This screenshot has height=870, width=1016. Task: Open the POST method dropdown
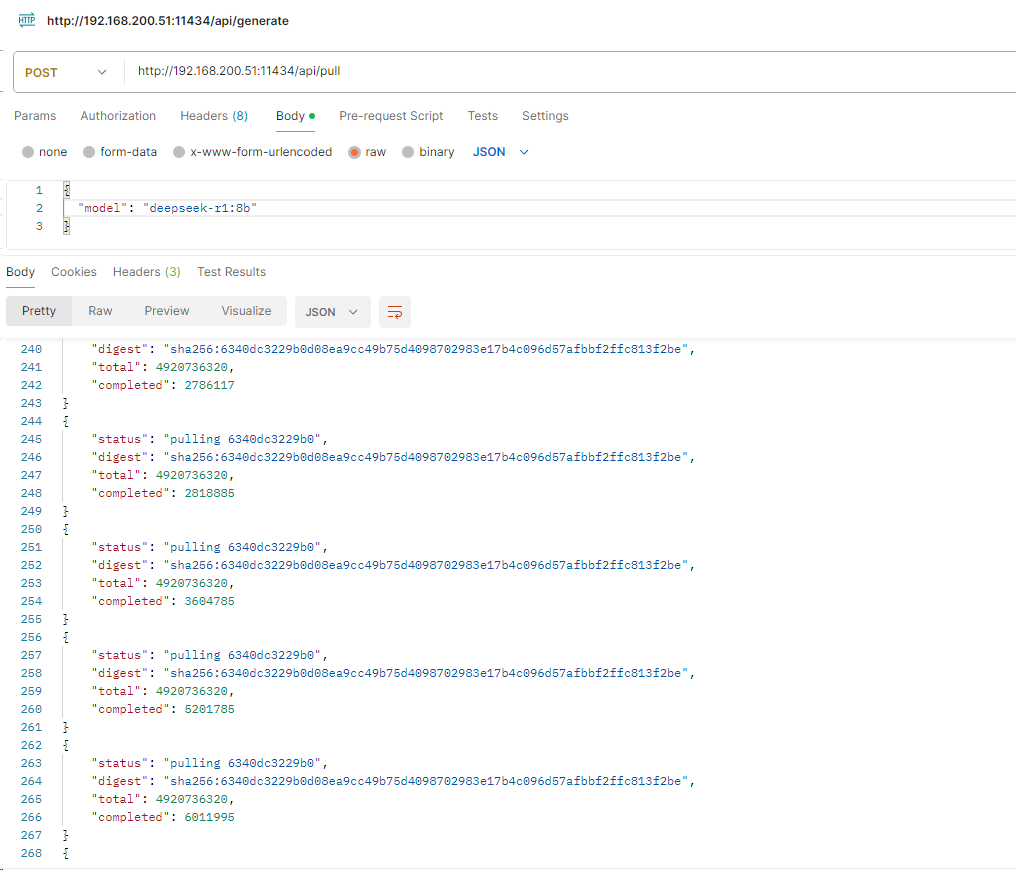point(65,73)
